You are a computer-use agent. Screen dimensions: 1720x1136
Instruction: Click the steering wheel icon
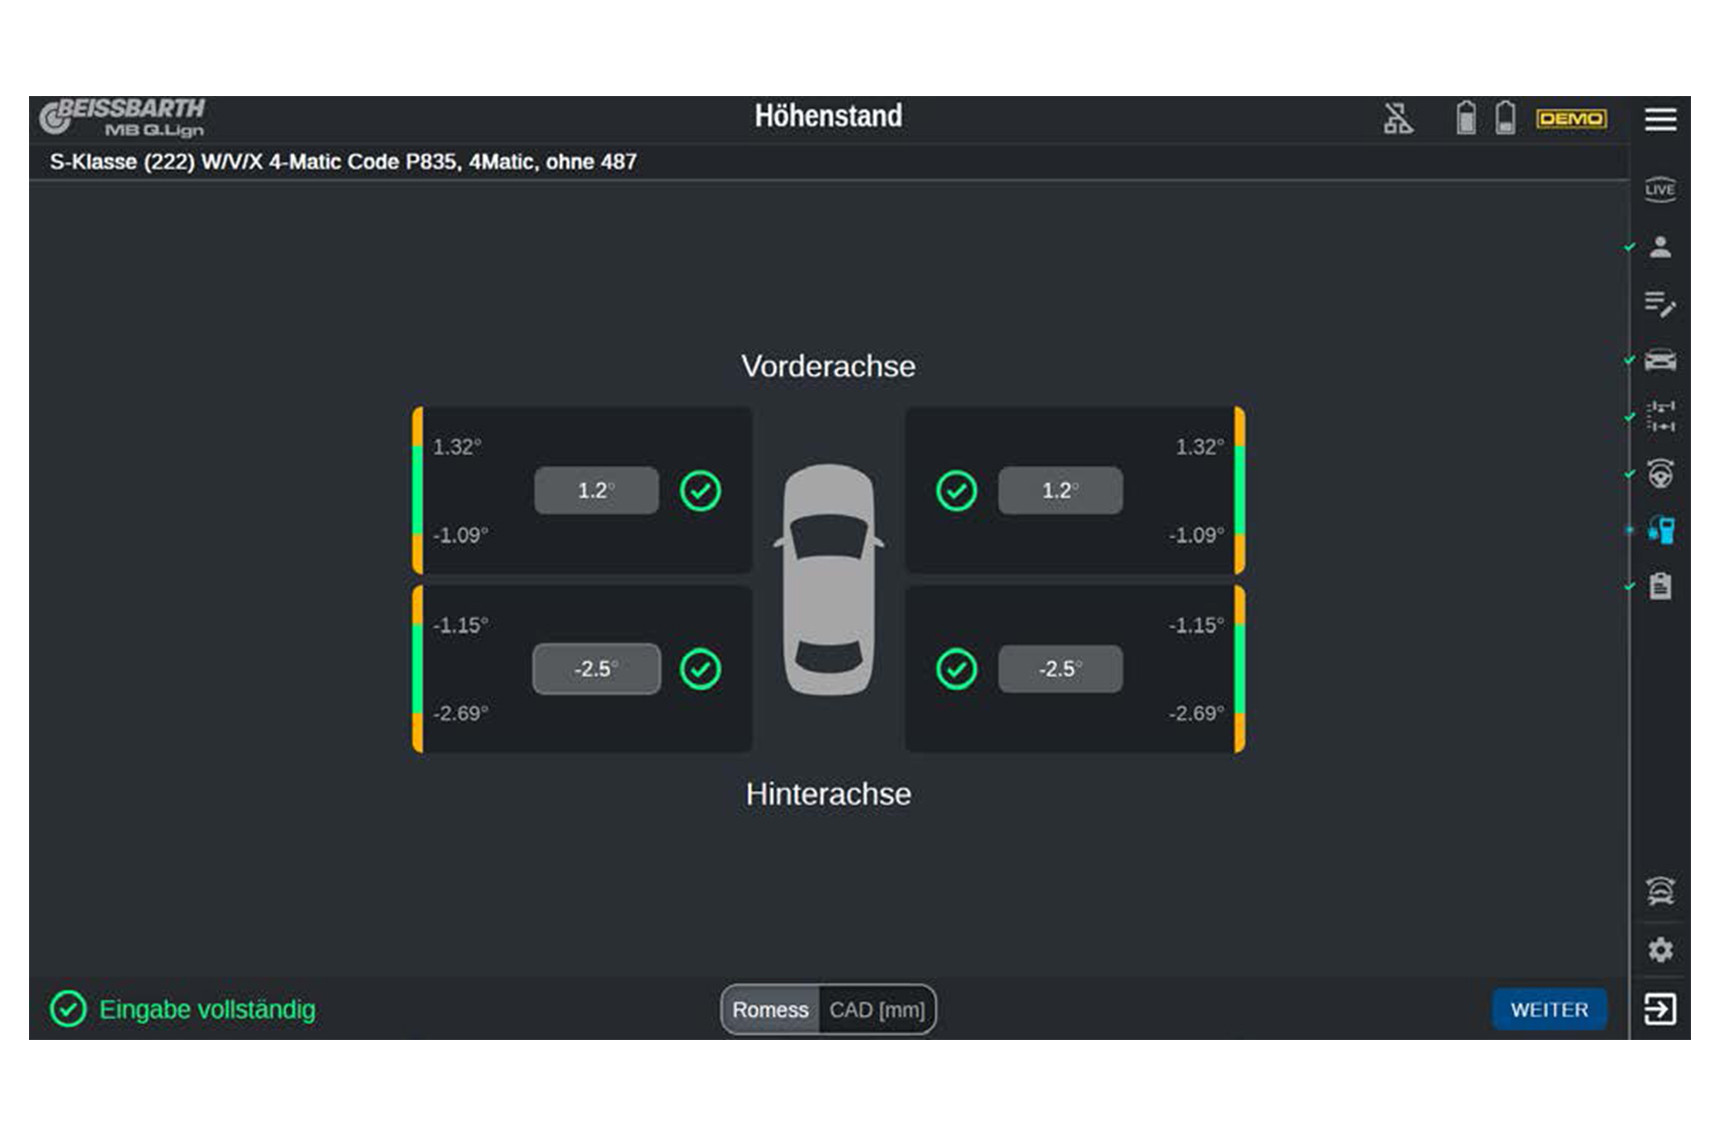coord(1660,473)
